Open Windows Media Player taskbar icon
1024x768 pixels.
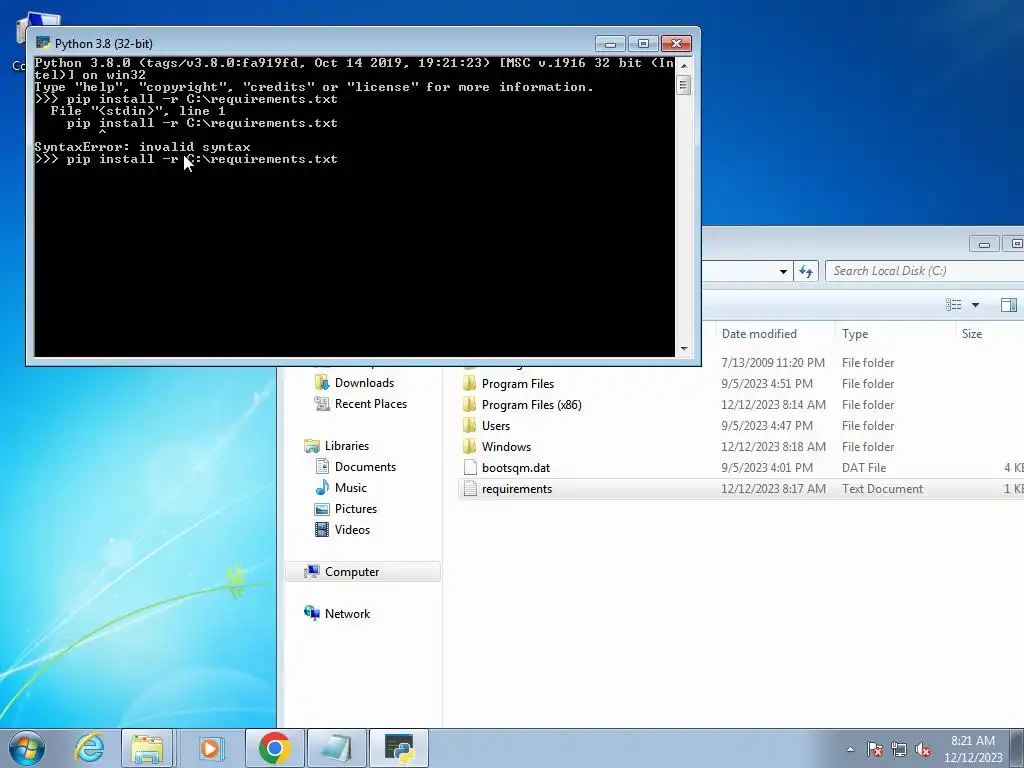pyautogui.click(x=211, y=748)
